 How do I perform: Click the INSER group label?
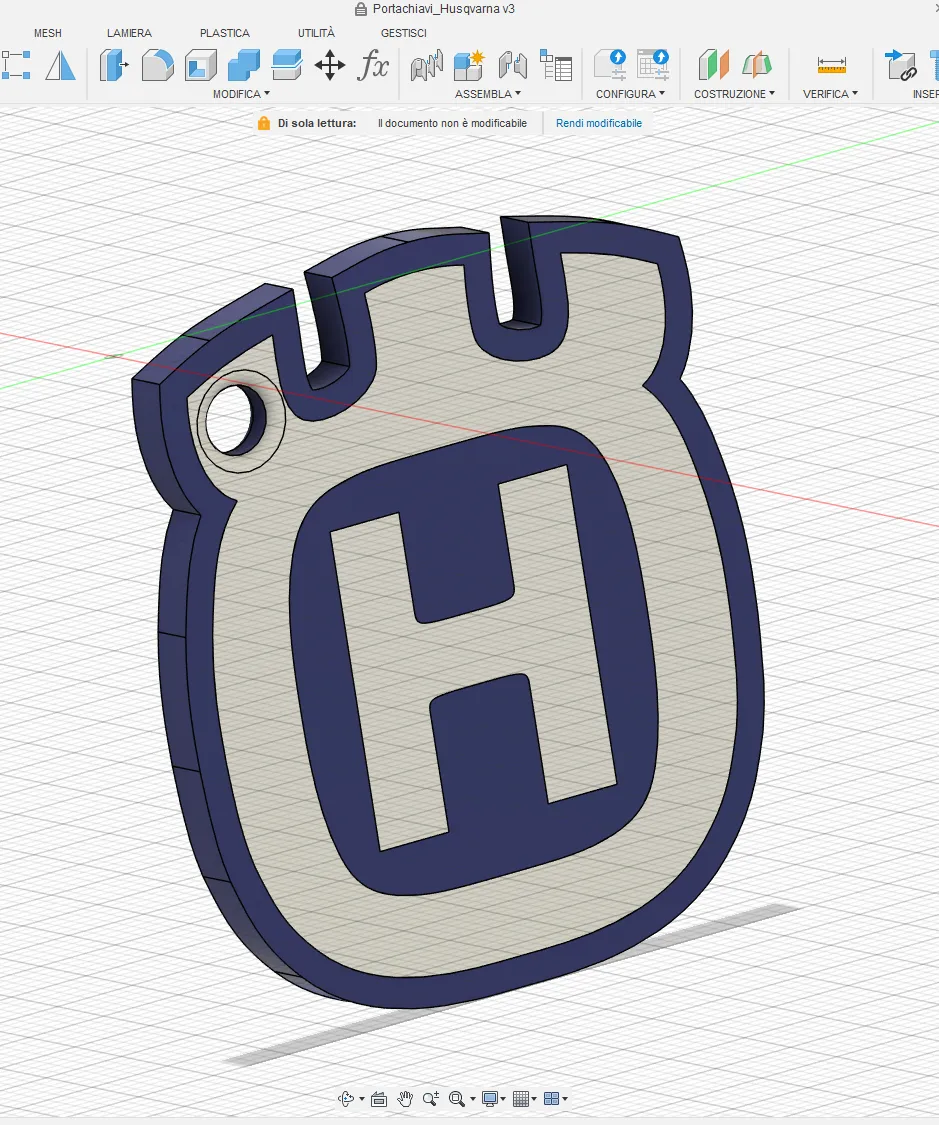click(925, 94)
